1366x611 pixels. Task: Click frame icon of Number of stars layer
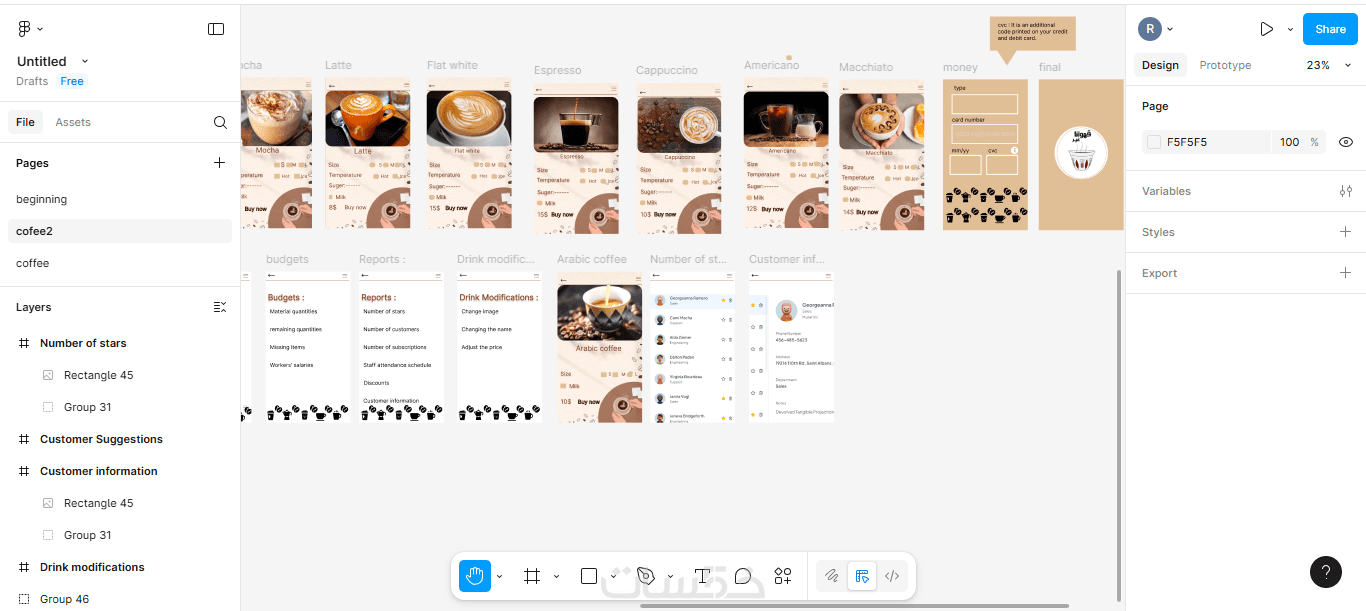pos(24,343)
